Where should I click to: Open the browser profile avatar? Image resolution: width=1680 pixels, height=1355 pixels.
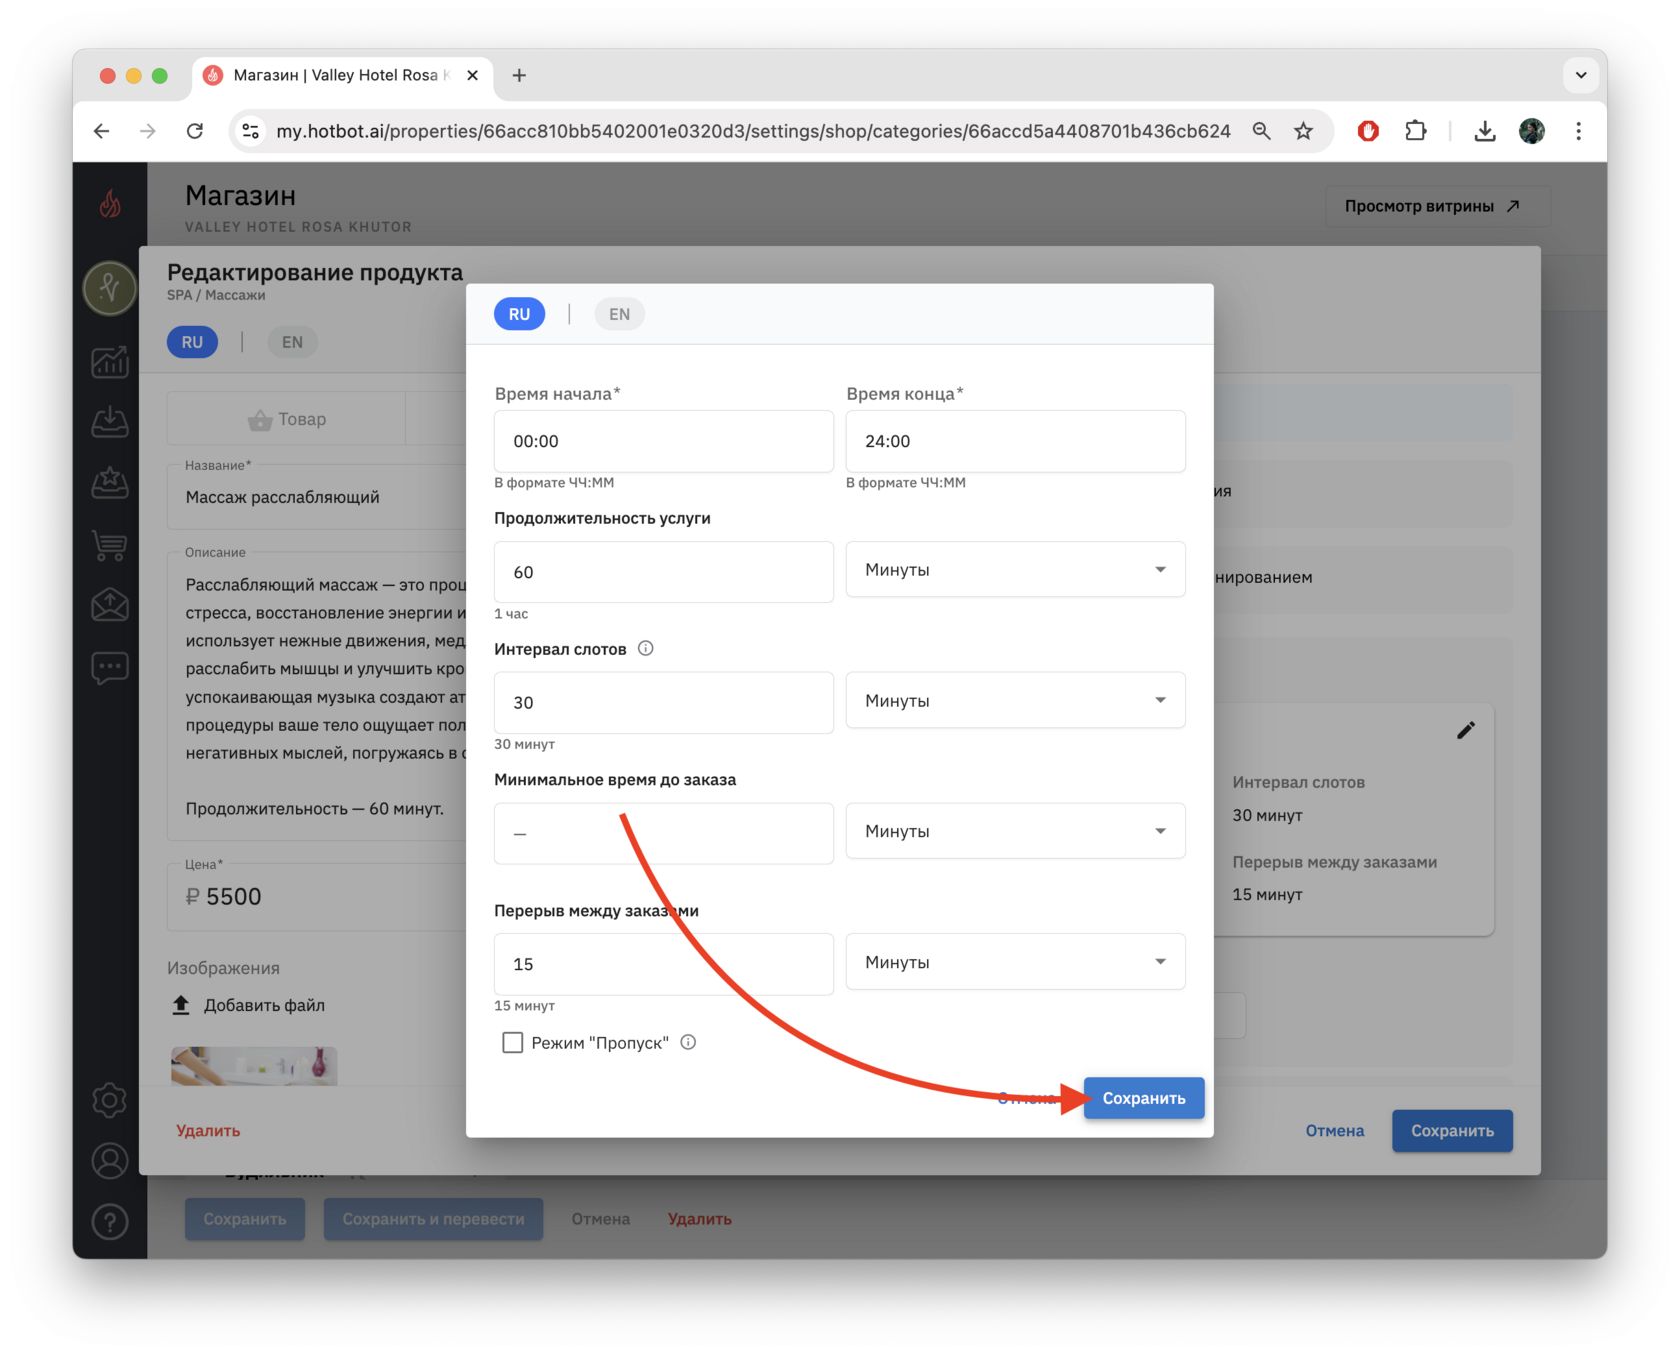pos(1532,131)
